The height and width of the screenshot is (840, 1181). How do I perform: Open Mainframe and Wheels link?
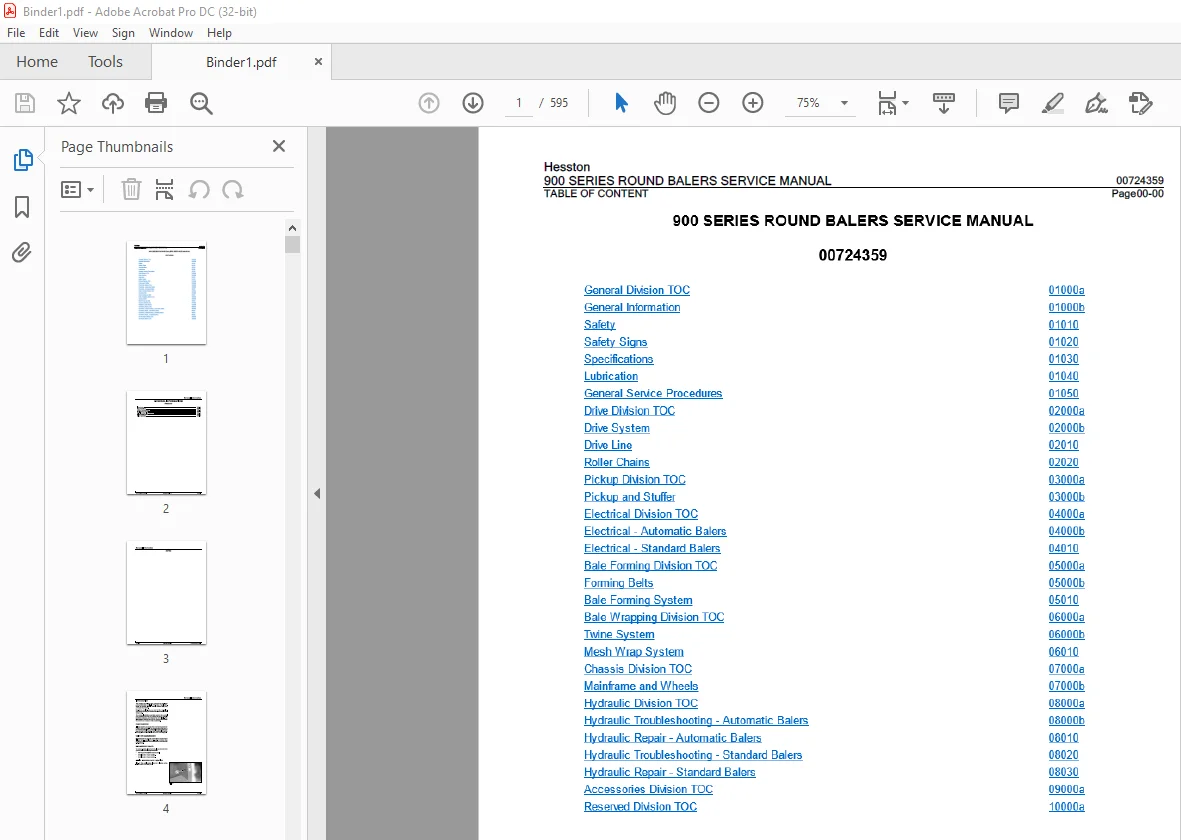tap(641, 686)
